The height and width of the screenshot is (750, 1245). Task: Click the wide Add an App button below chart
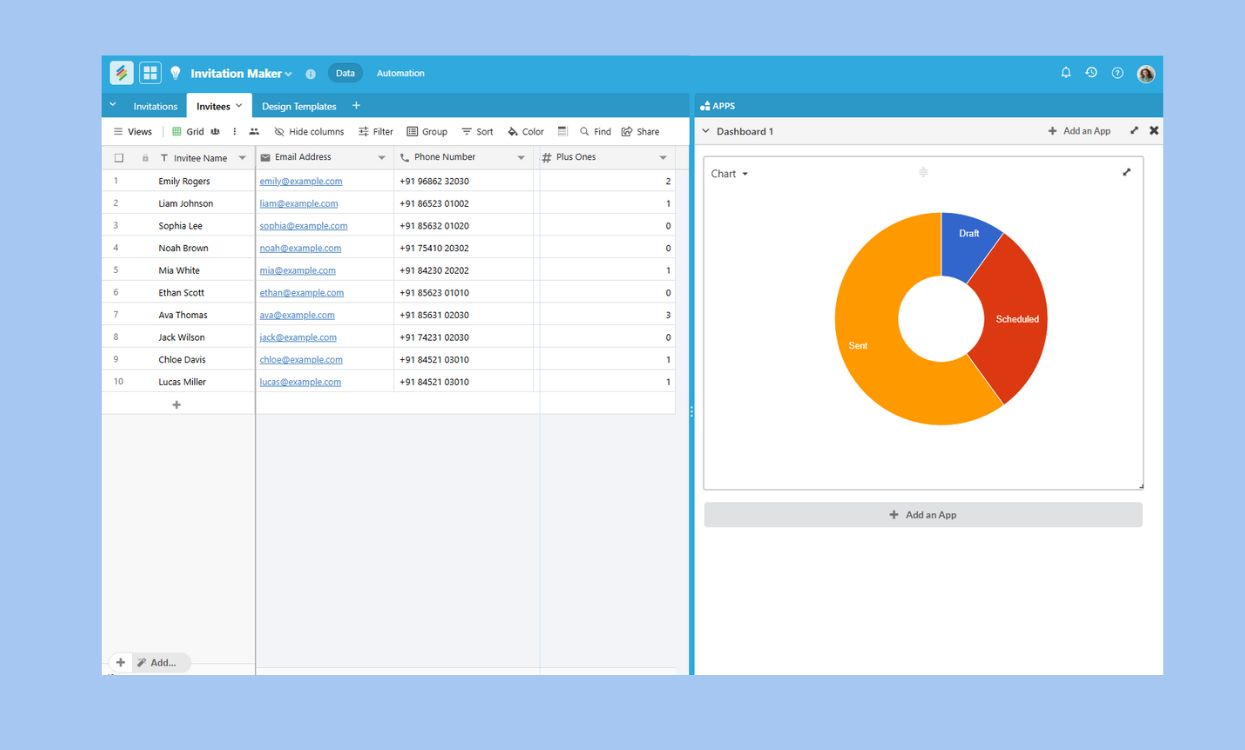tap(923, 515)
